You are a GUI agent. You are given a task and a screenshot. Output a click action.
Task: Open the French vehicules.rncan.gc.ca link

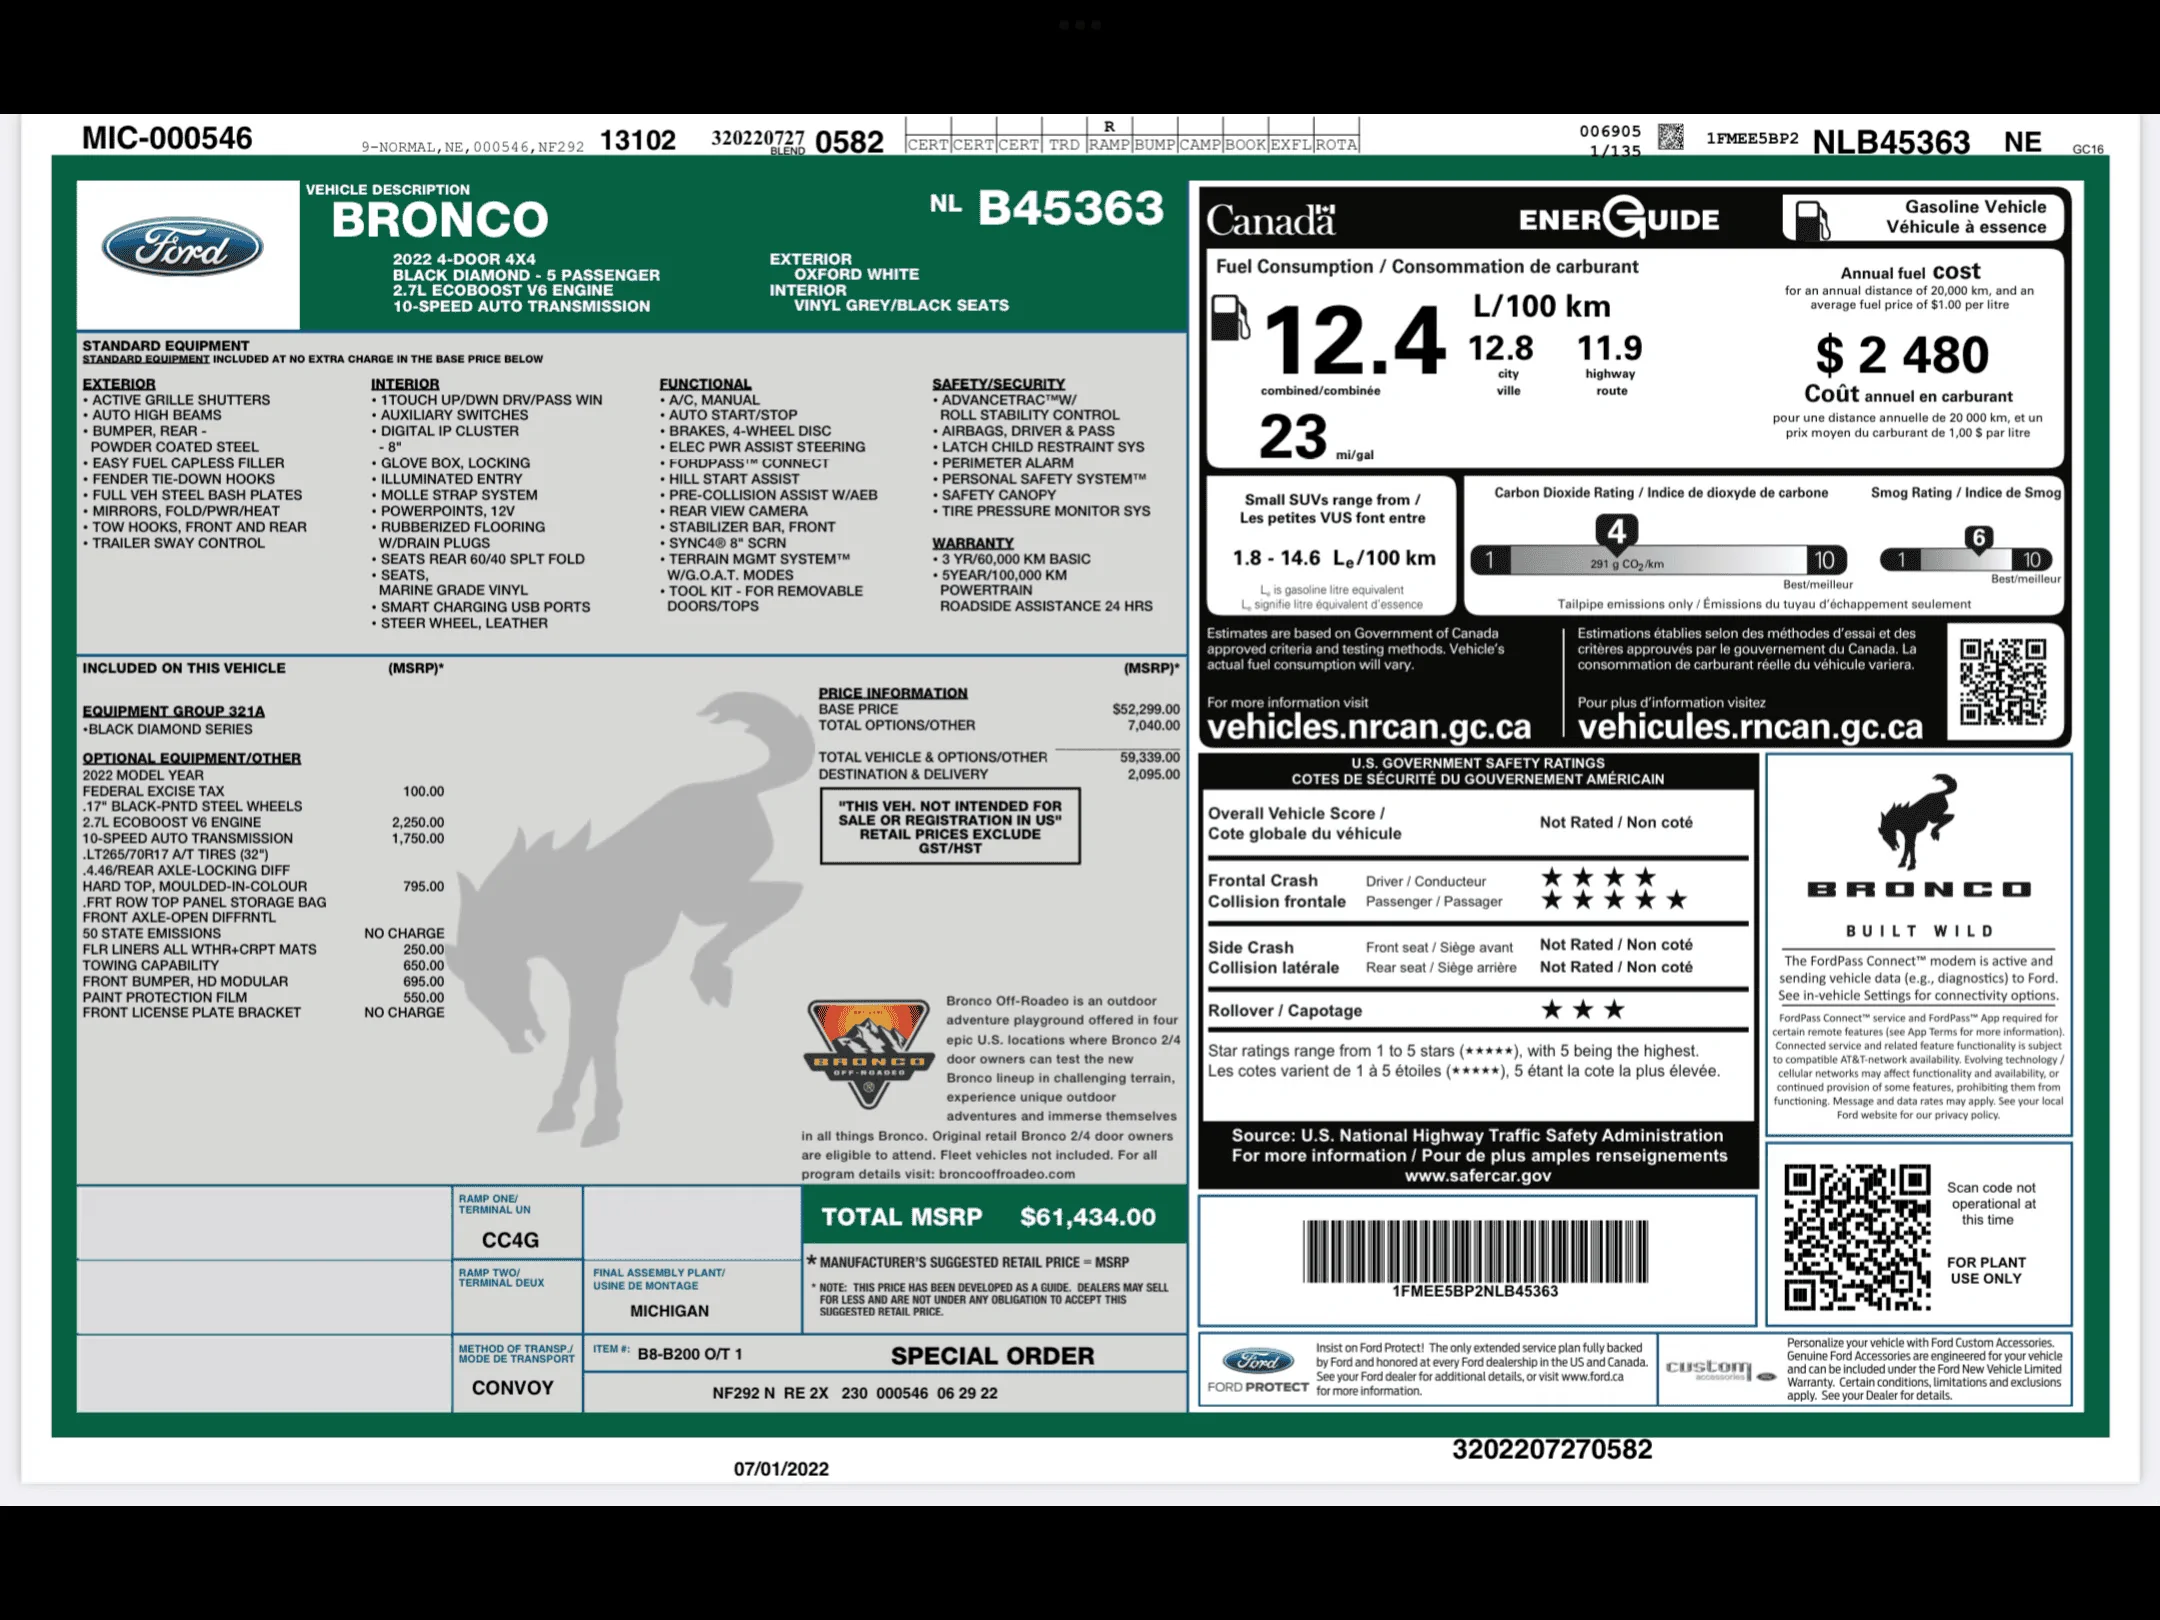click(1750, 727)
